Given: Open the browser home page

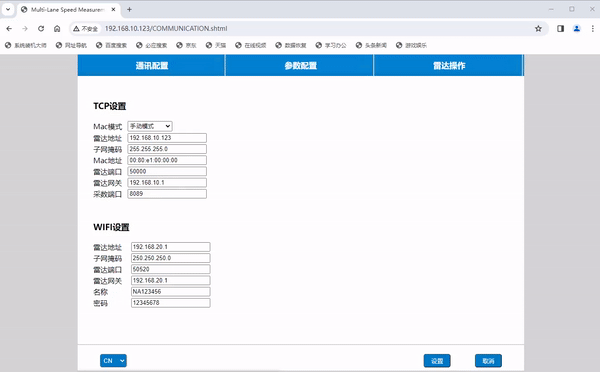Looking at the screenshot, I should pos(57,29).
